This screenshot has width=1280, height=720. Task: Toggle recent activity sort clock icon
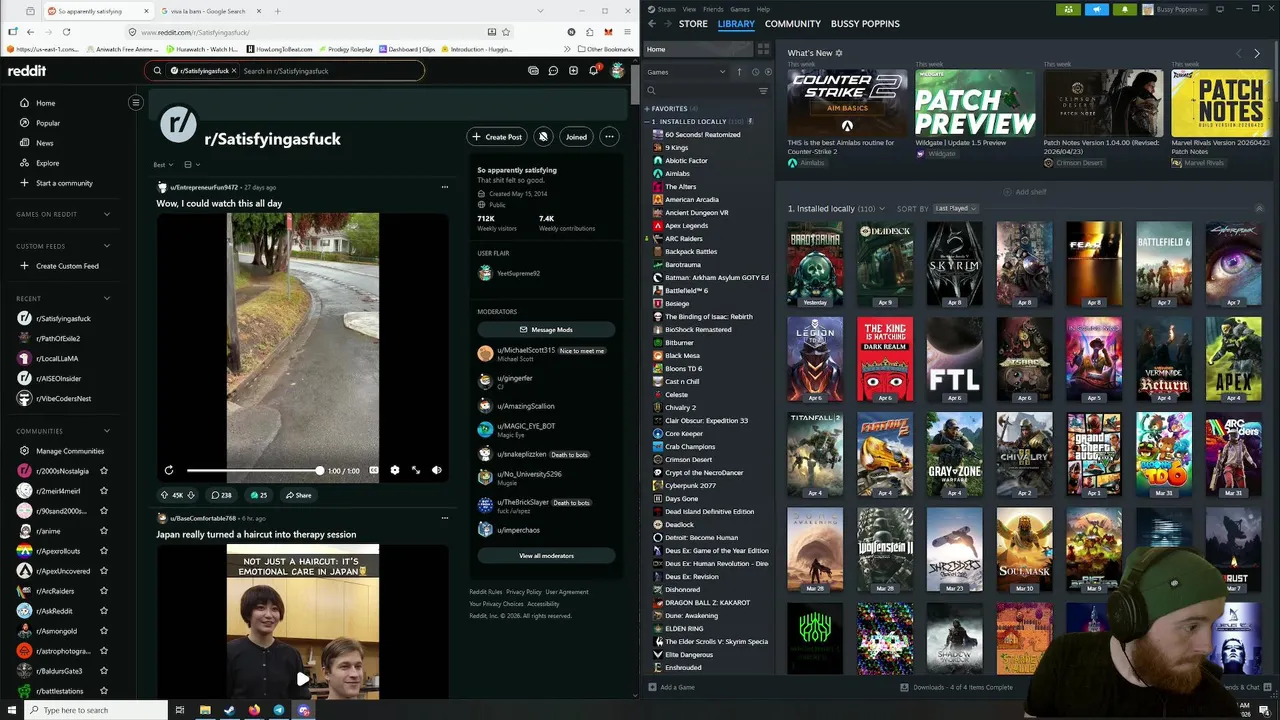click(755, 72)
